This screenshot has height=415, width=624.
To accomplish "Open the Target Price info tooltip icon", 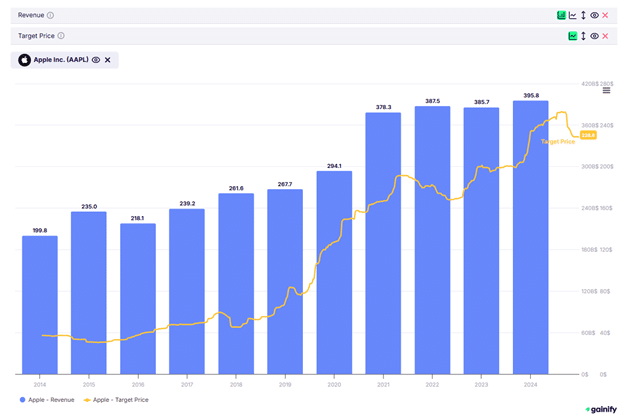I will [x=61, y=35].
